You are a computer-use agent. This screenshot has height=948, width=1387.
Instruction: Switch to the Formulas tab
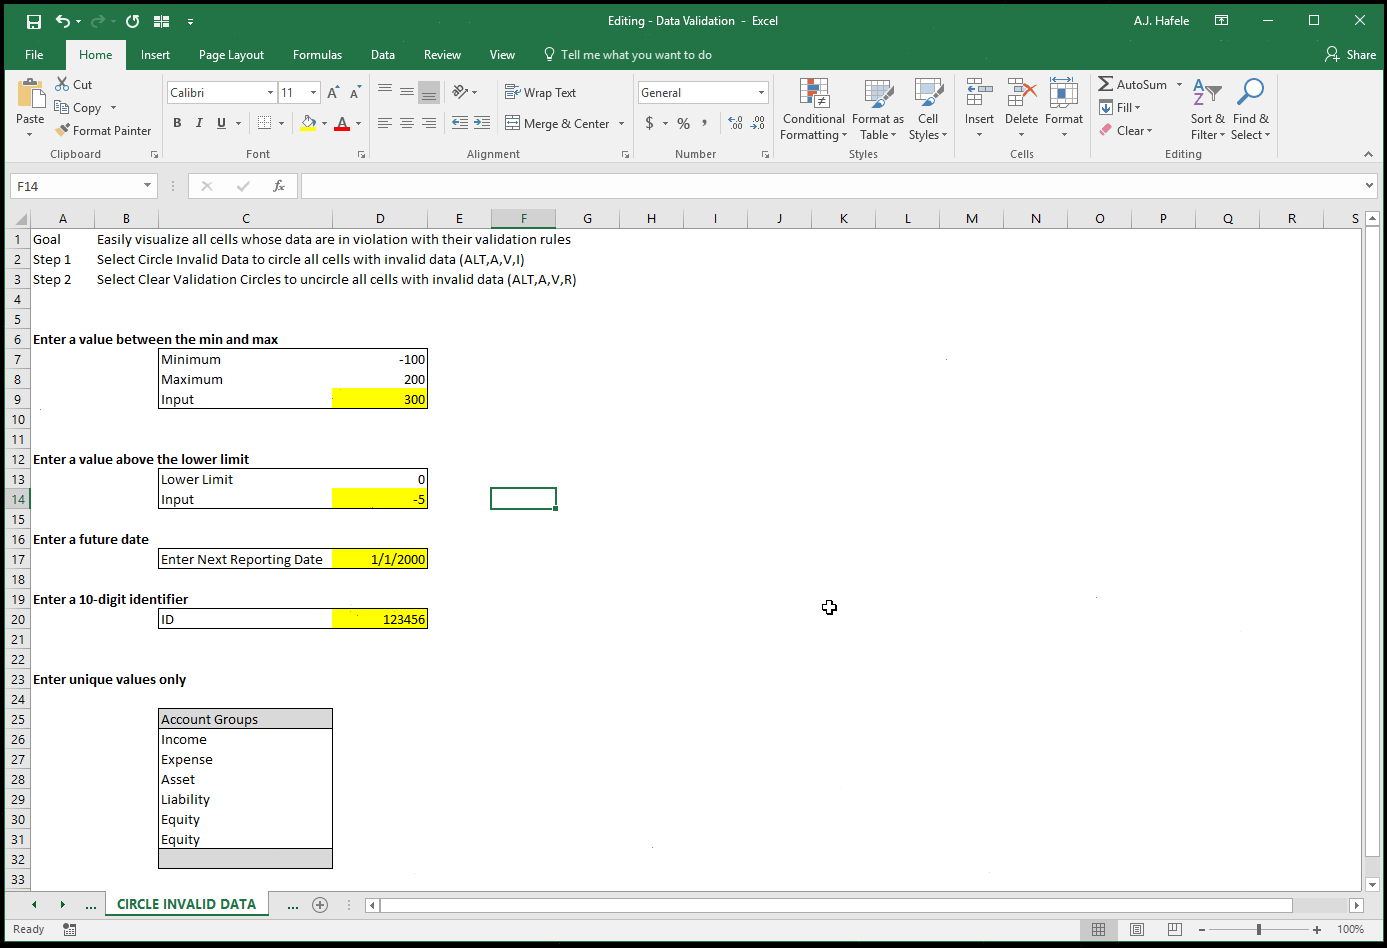pos(317,55)
